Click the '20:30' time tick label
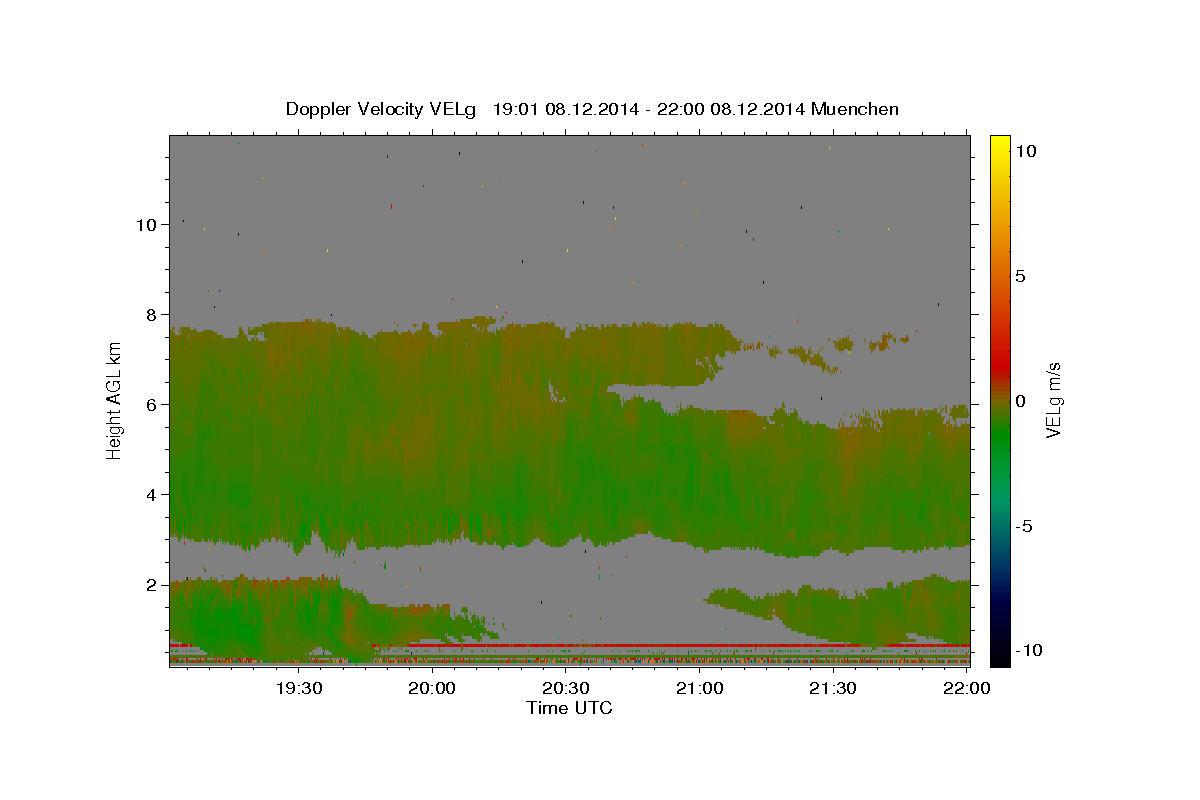1200x800 pixels. tap(566, 689)
